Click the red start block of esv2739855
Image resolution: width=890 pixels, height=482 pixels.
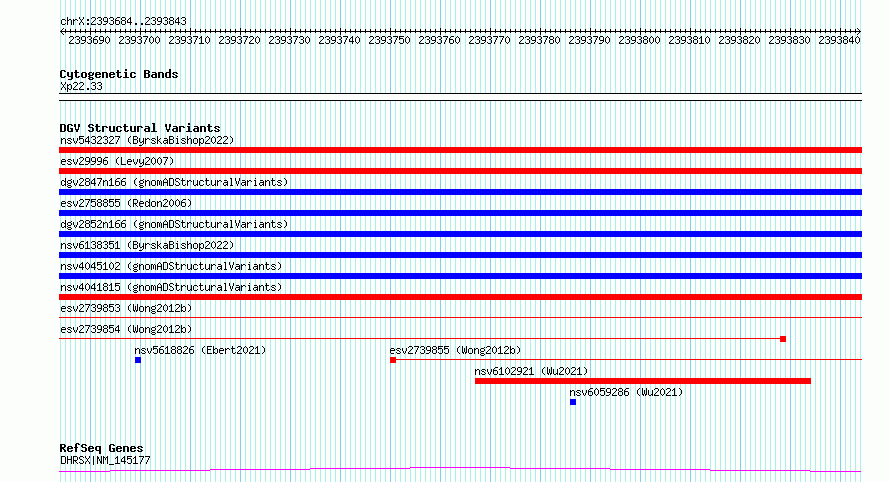[393, 360]
